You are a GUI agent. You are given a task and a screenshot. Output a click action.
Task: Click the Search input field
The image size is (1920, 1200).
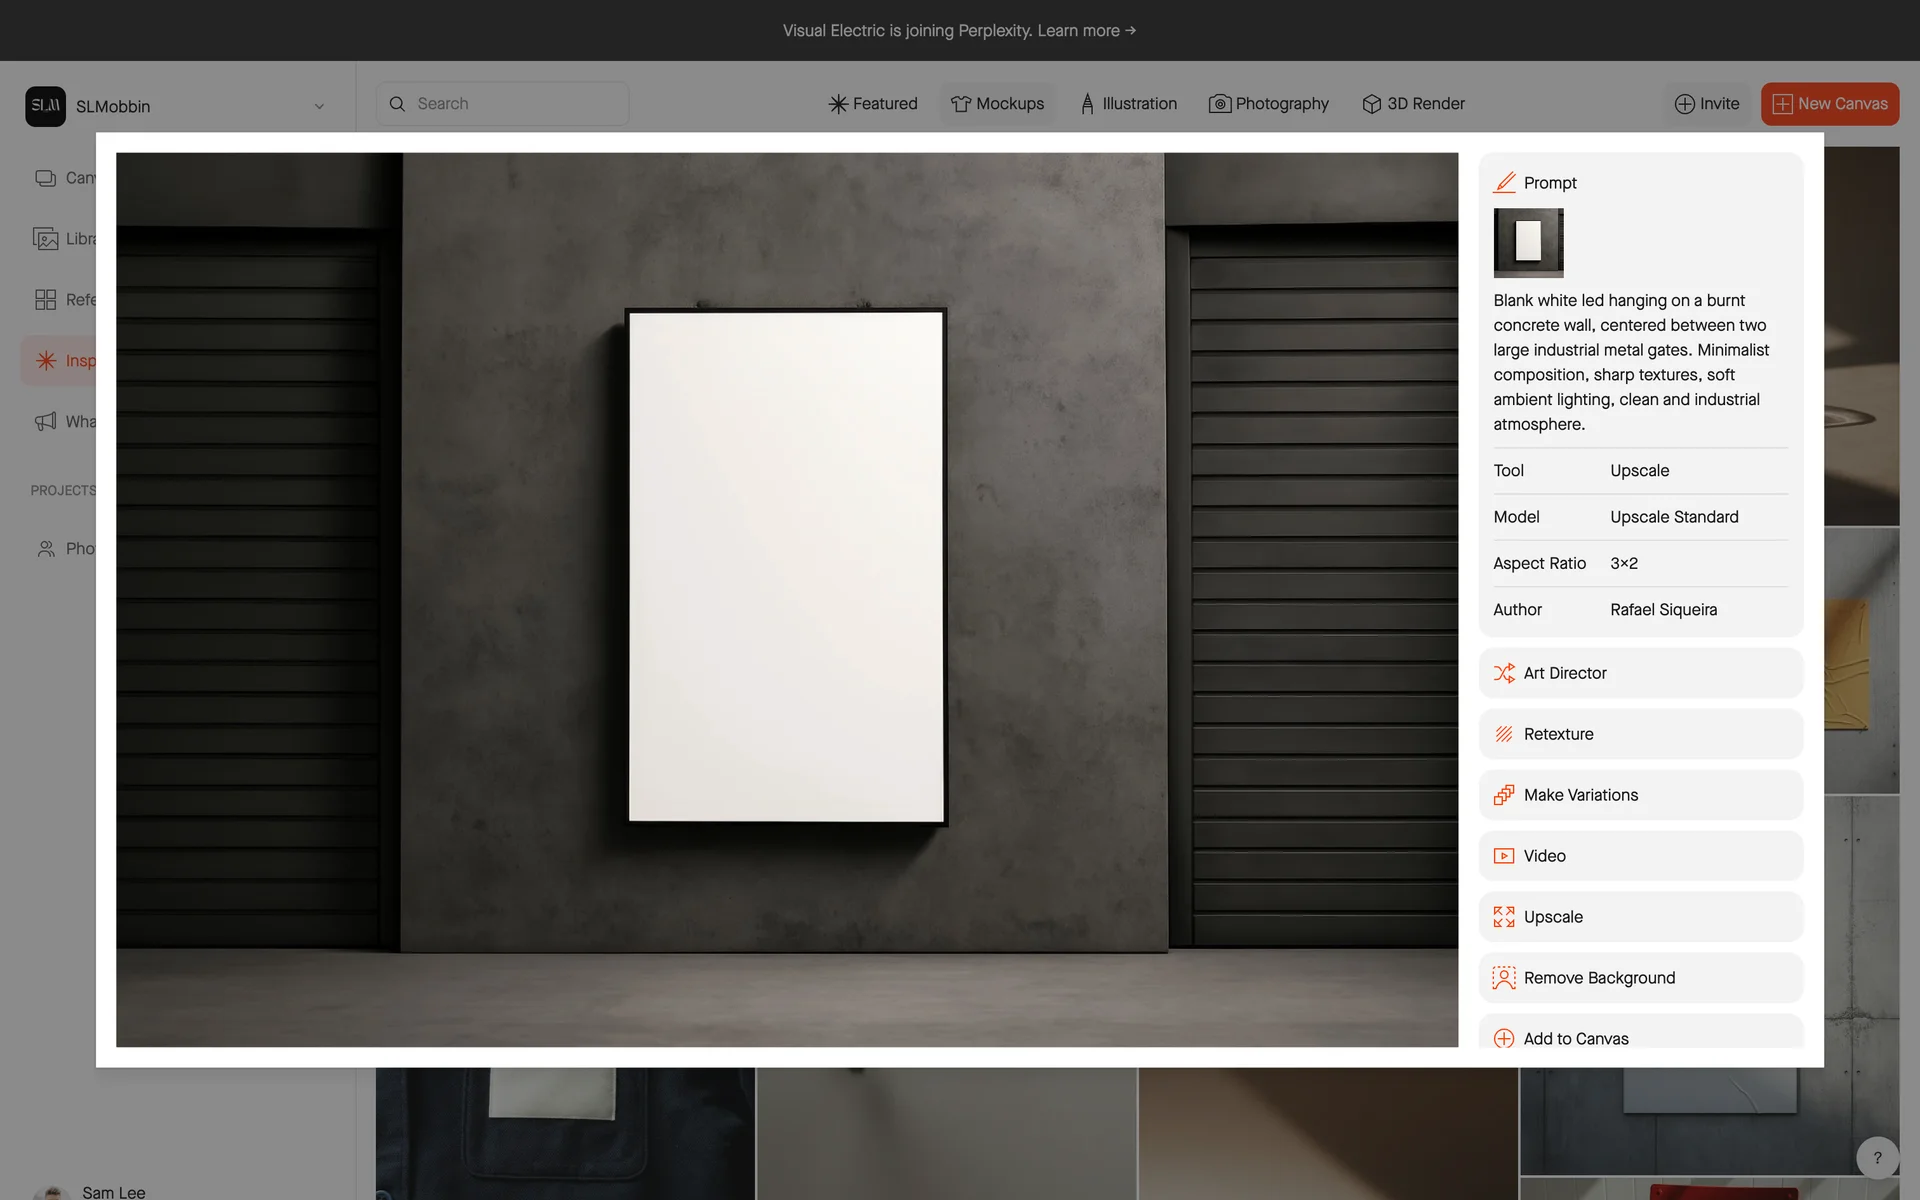(x=502, y=104)
